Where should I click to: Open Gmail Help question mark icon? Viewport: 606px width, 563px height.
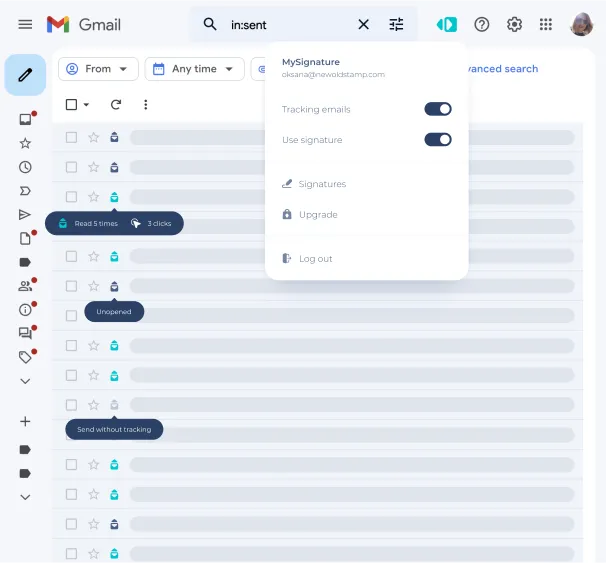(x=482, y=25)
